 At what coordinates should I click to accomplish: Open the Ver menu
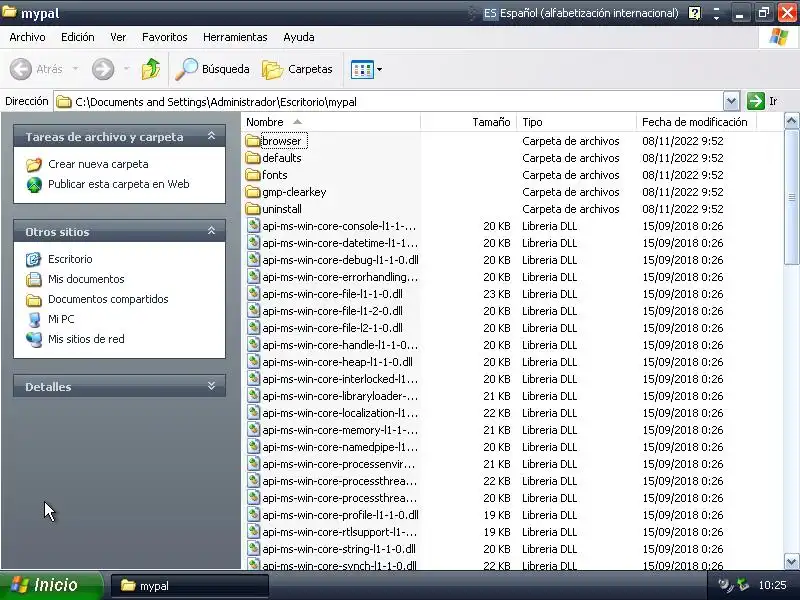click(x=118, y=37)
